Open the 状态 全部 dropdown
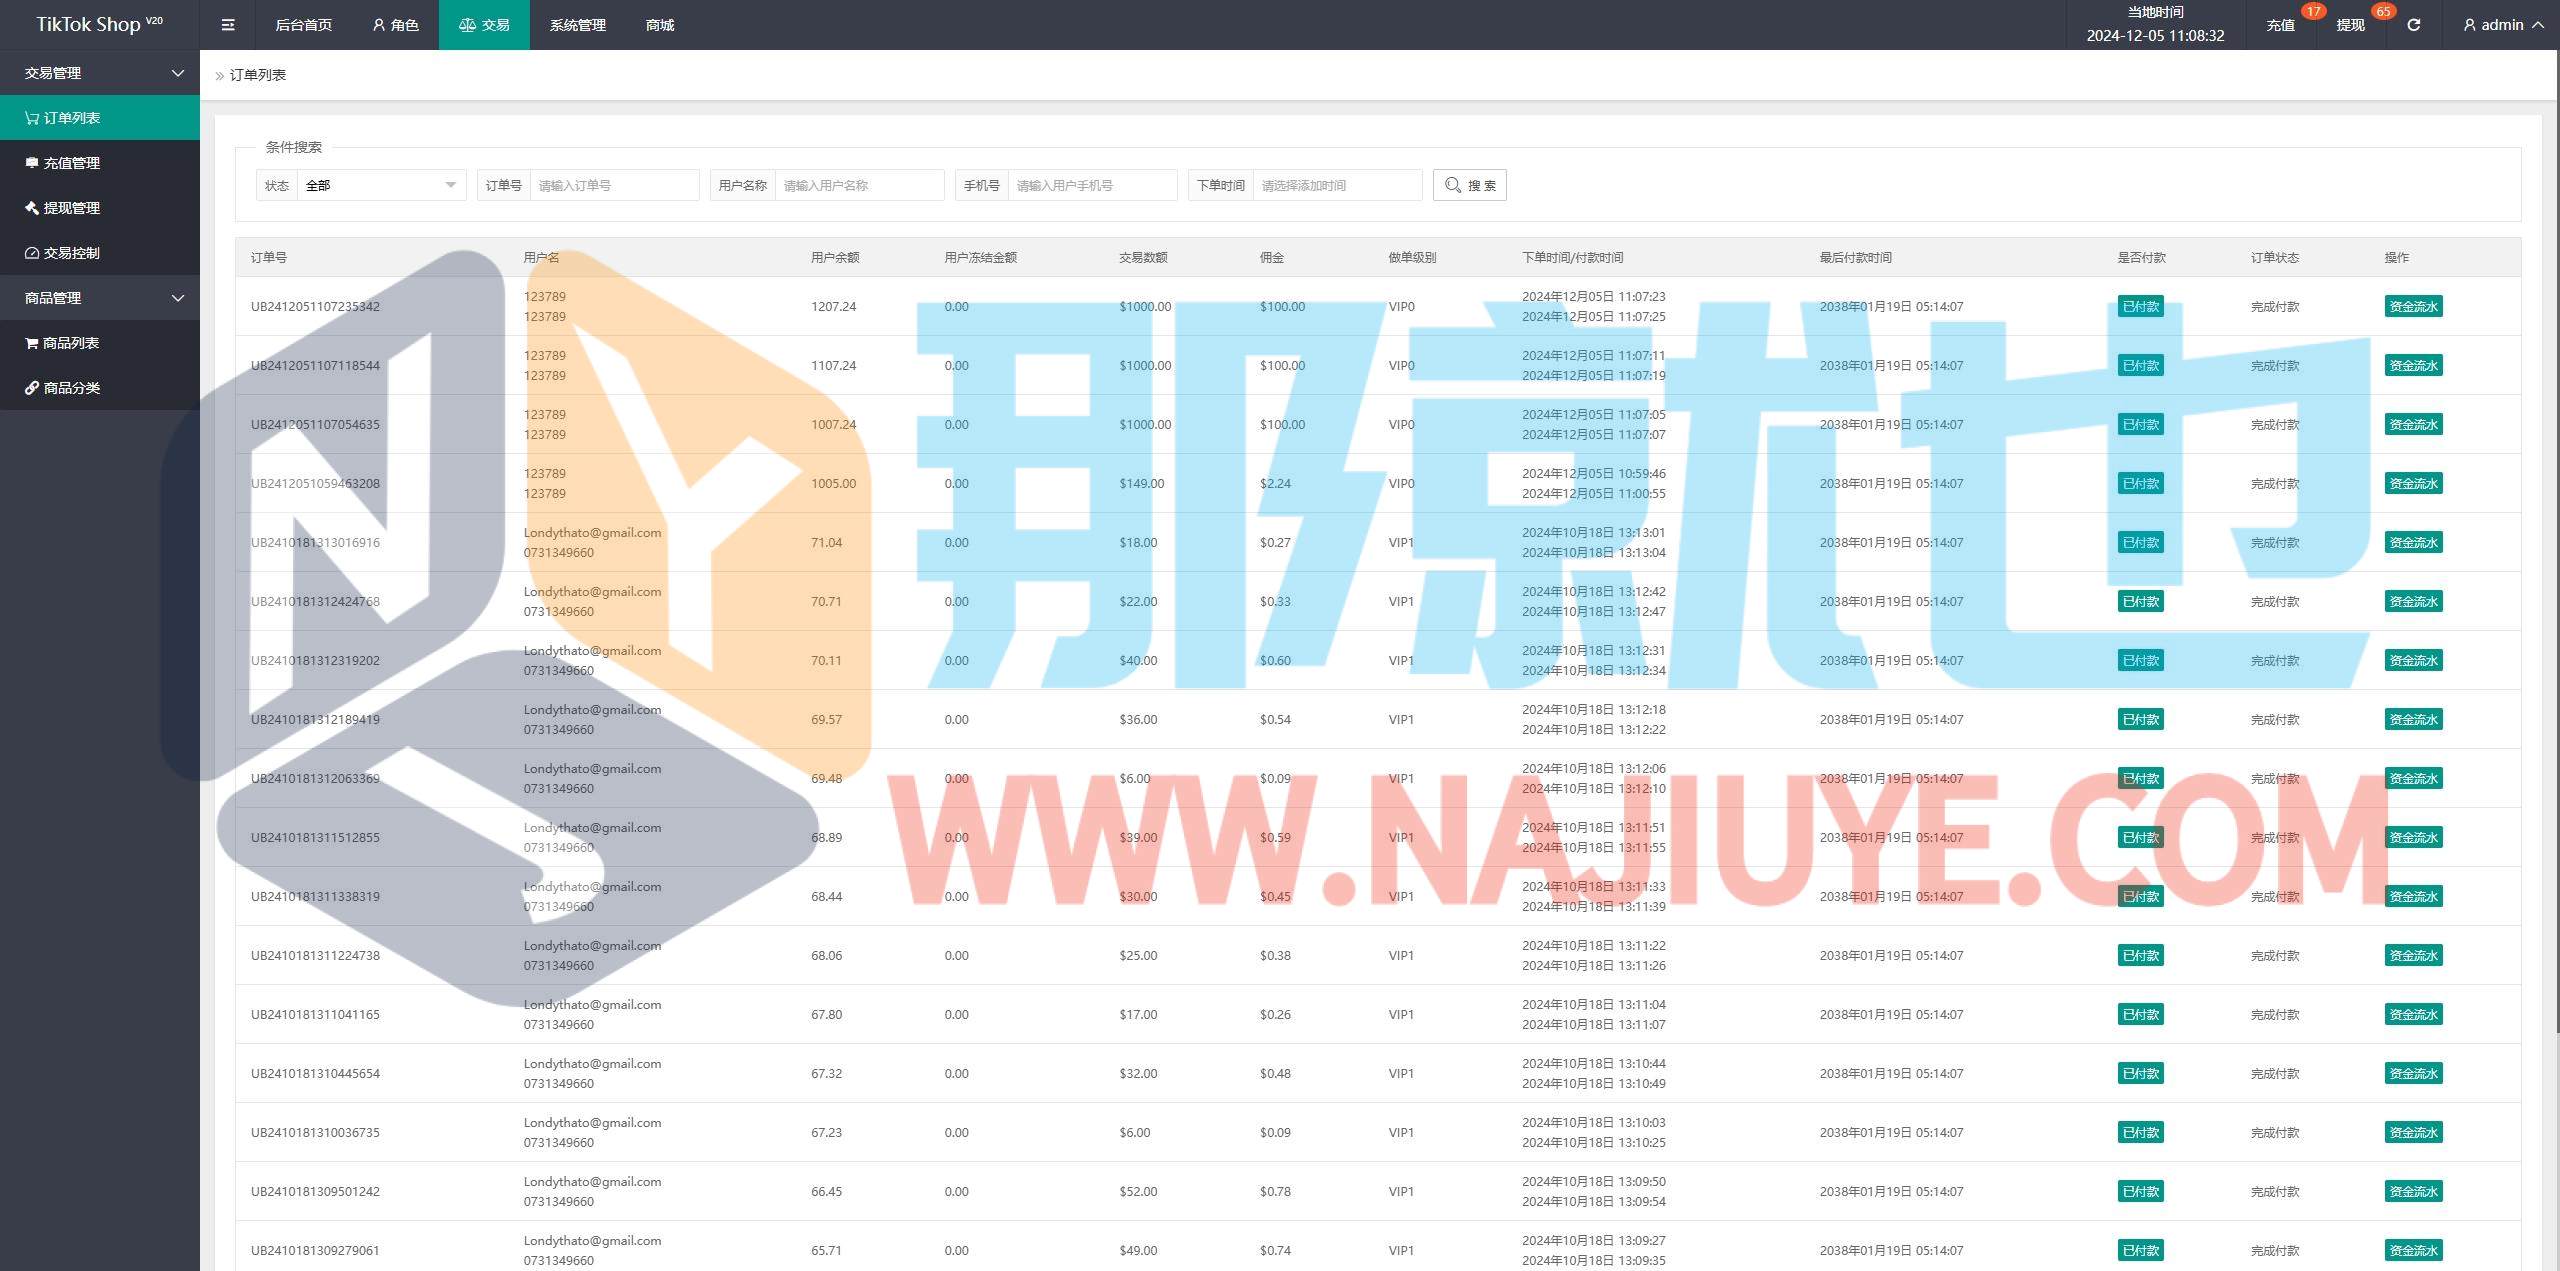2560x1271 pixels. 380,185
